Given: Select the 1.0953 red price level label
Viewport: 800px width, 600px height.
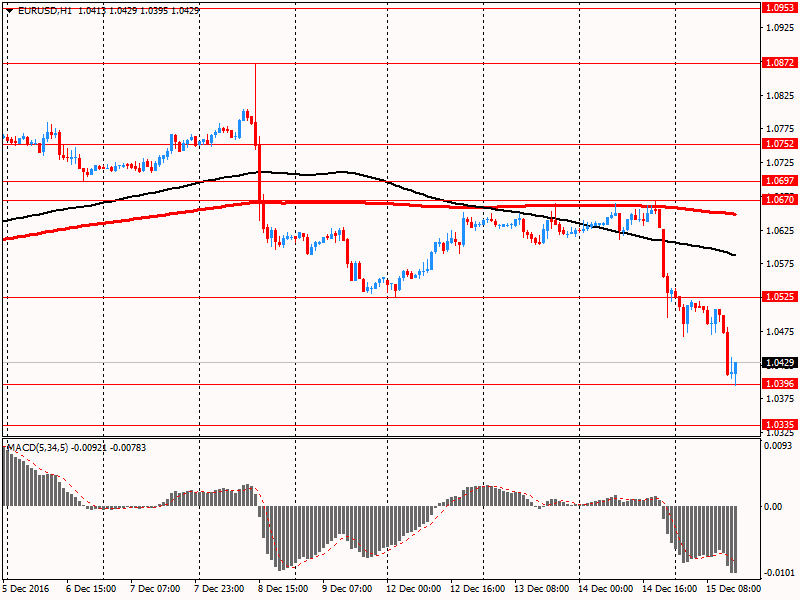Looking at the screenshot, I should (780, 8).
